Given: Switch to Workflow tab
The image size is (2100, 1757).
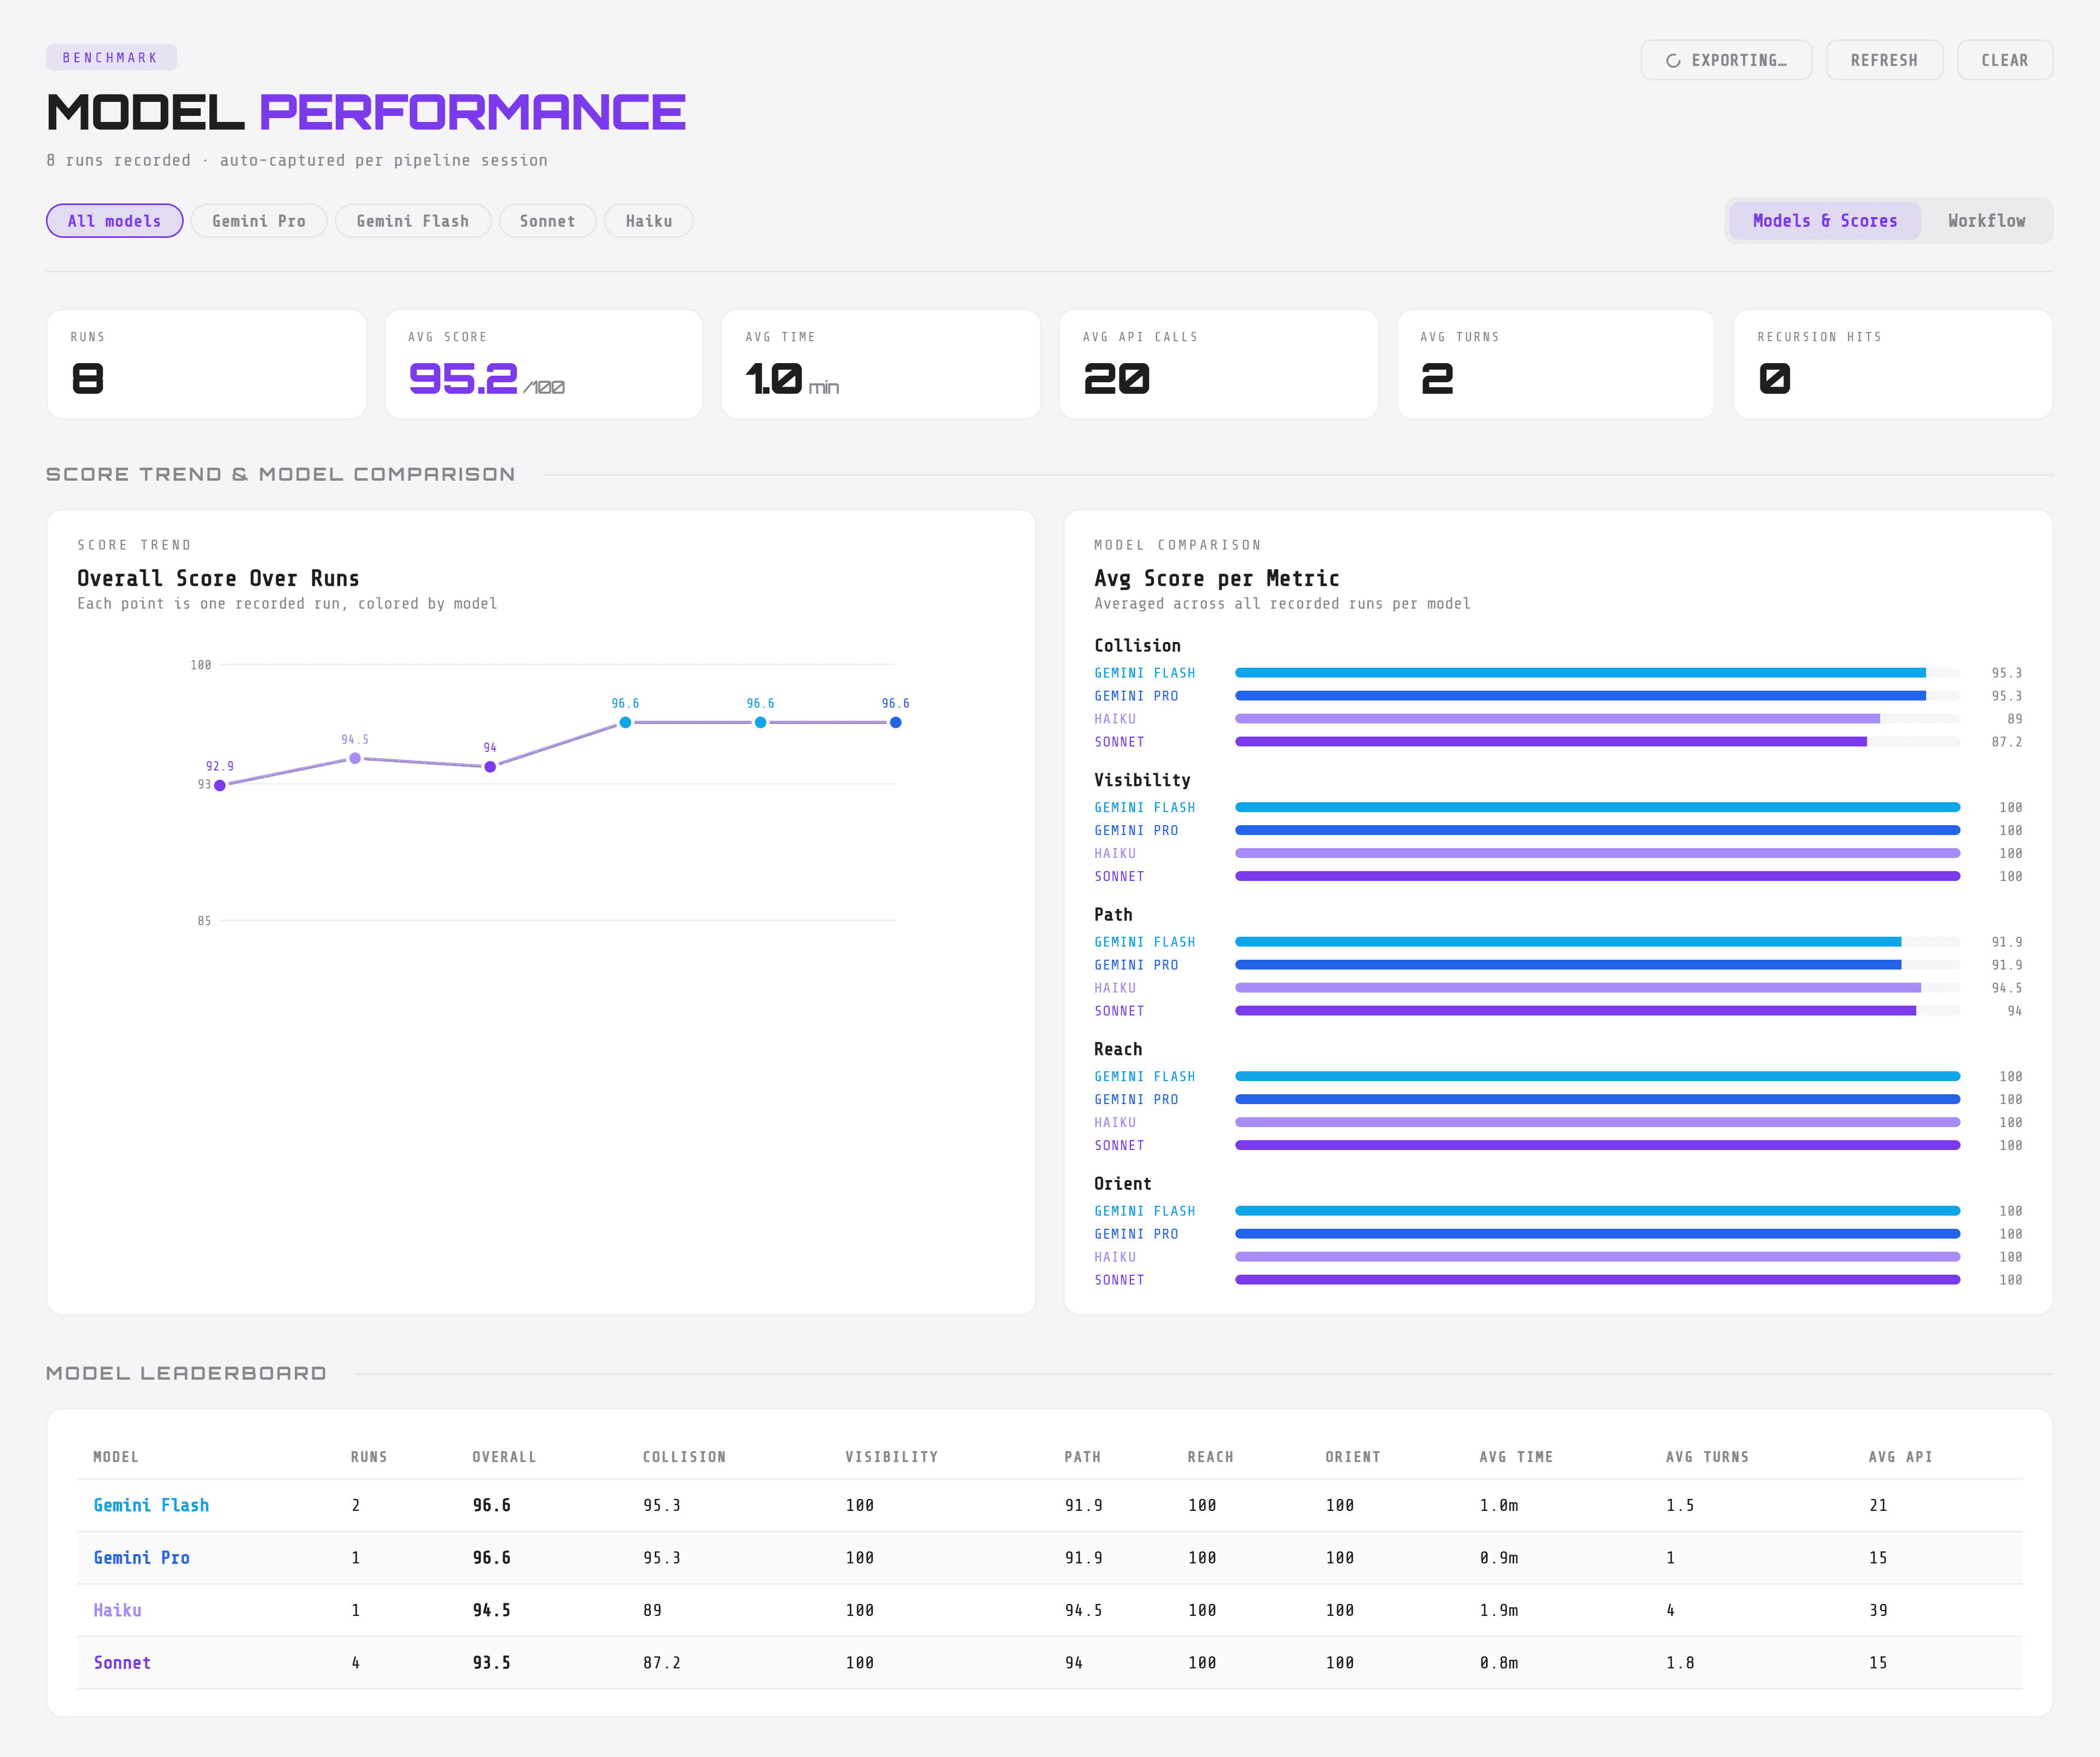Looking at the screenshot, I should [1986, 221].
